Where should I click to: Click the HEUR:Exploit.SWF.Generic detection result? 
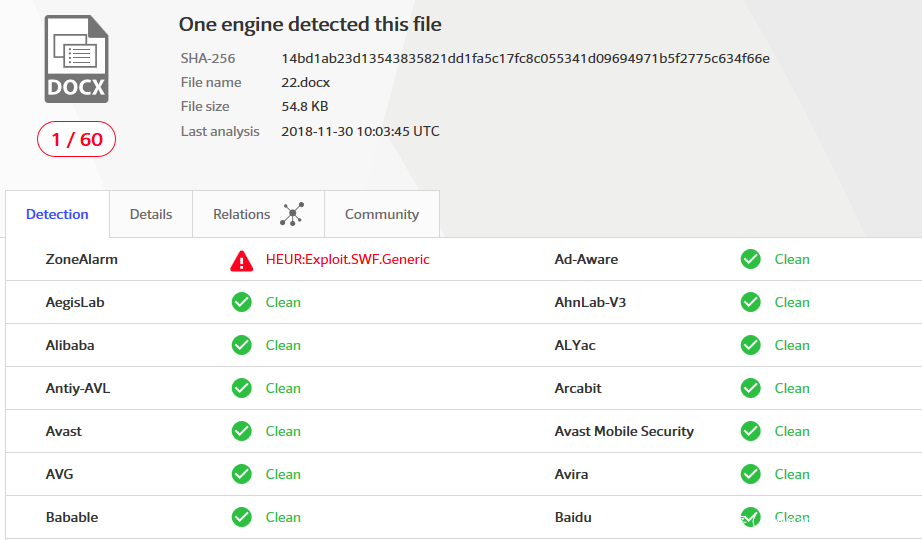347,259
